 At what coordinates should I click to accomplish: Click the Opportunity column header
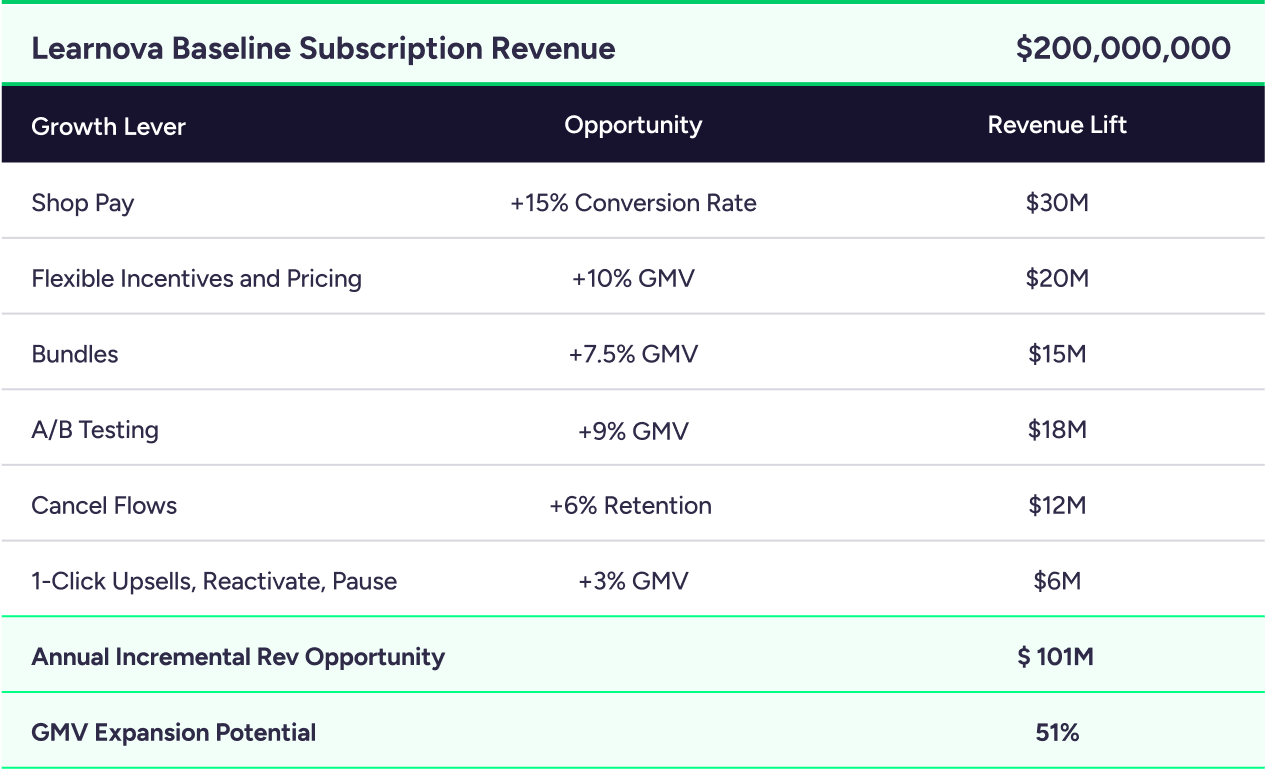(633, 125)
